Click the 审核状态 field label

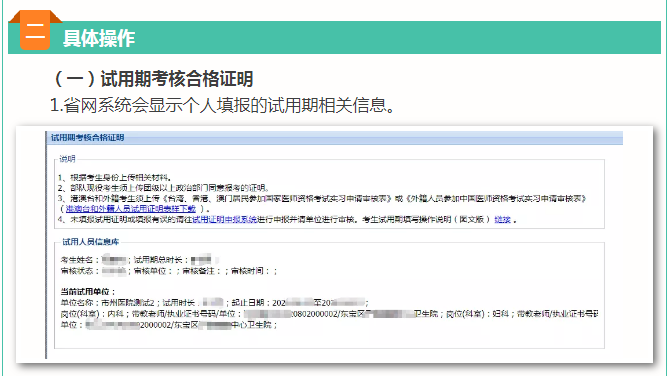[80, 271]
